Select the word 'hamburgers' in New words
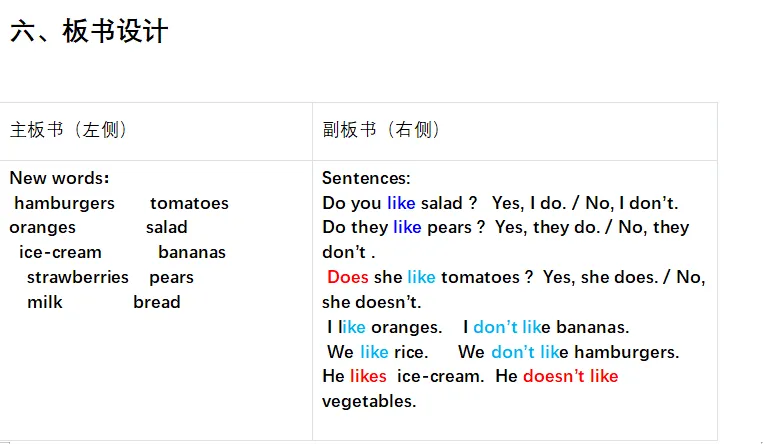Viewport: 763px width, 444px height. [64, 203]
